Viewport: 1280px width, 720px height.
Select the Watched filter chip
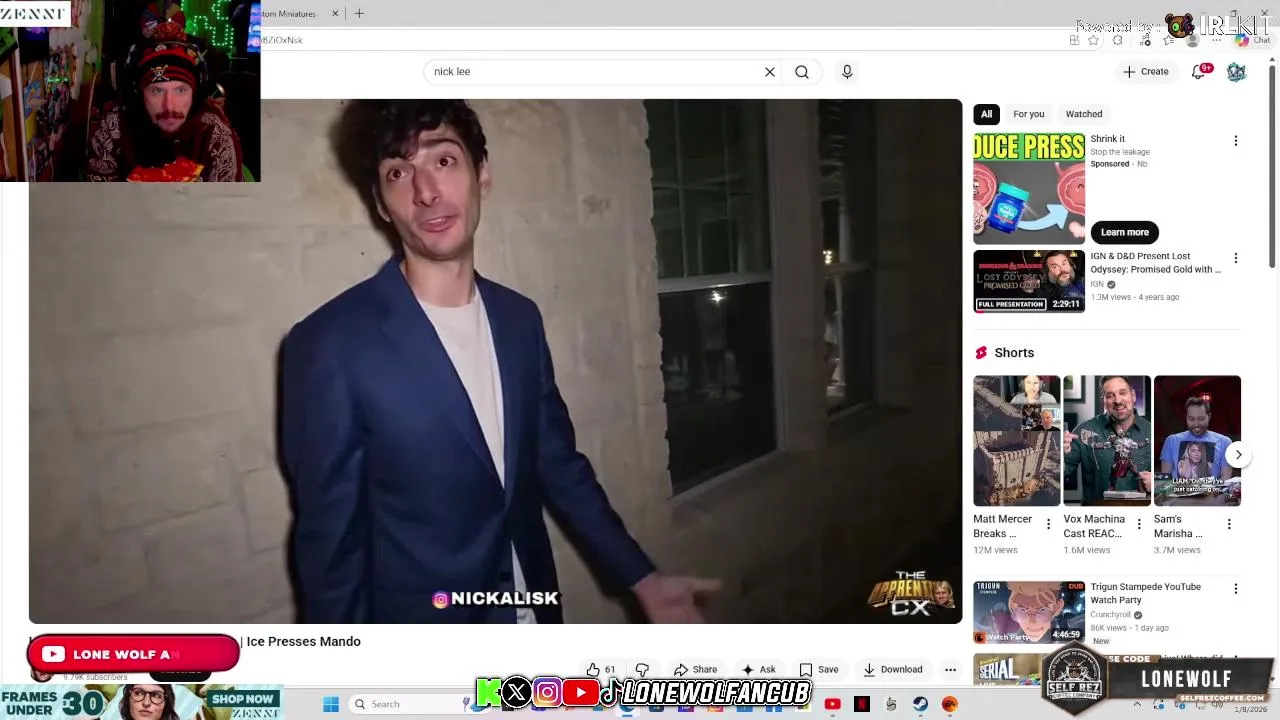coord(1084,114)
